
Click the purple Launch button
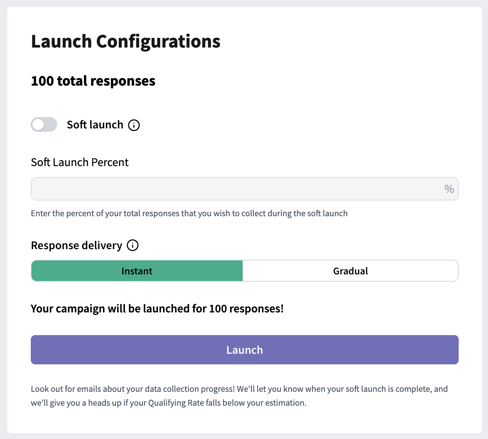[x=245, y=350]
